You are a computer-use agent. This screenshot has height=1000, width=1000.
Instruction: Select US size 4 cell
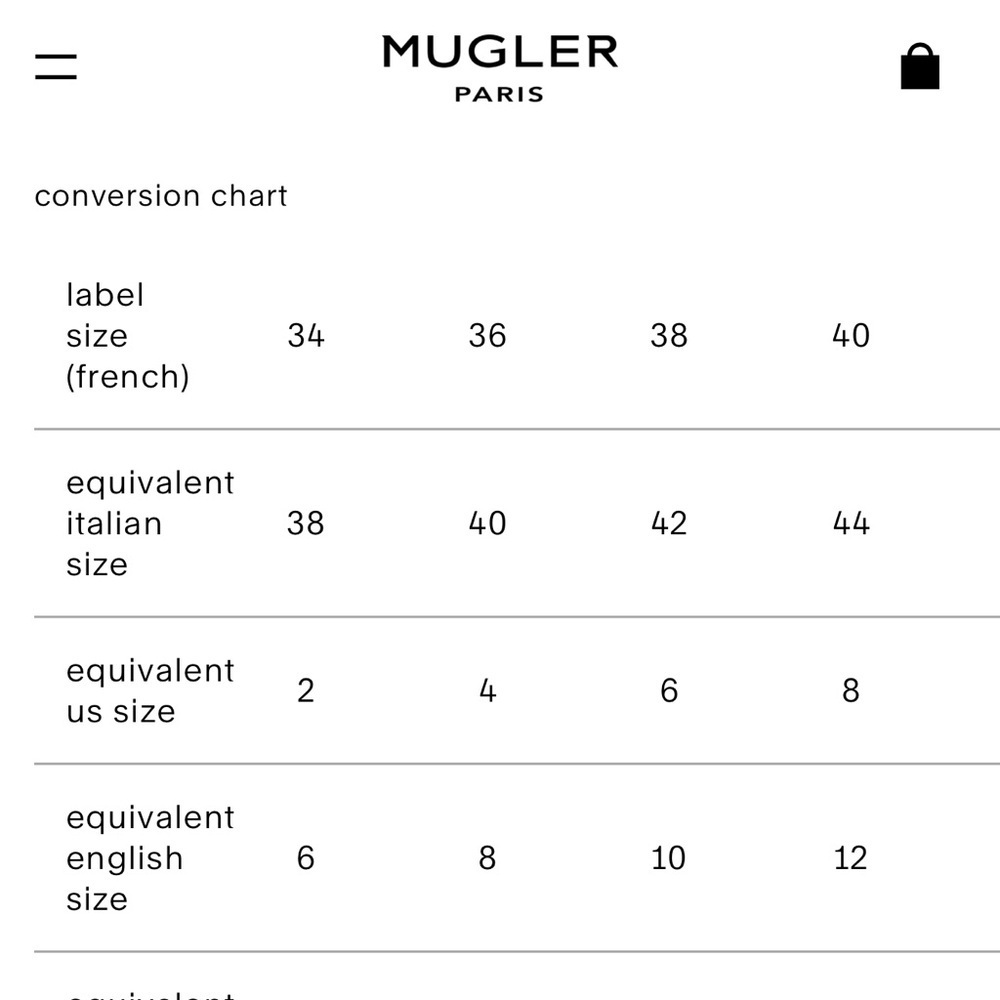click(487, 691)
